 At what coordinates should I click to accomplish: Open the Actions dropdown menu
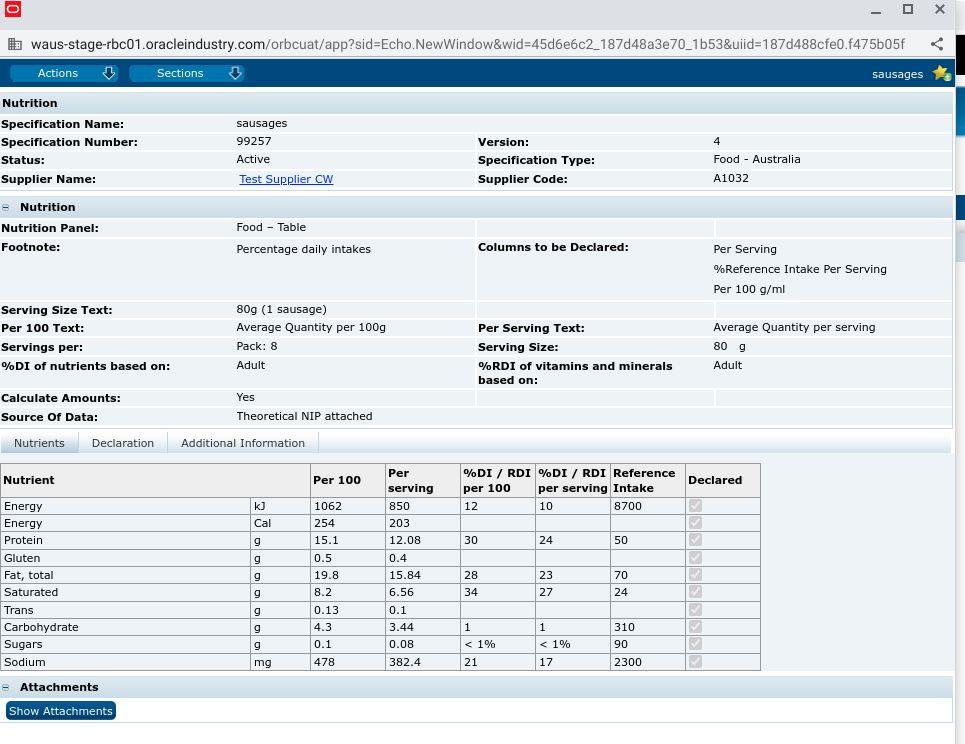pos(64,73)
